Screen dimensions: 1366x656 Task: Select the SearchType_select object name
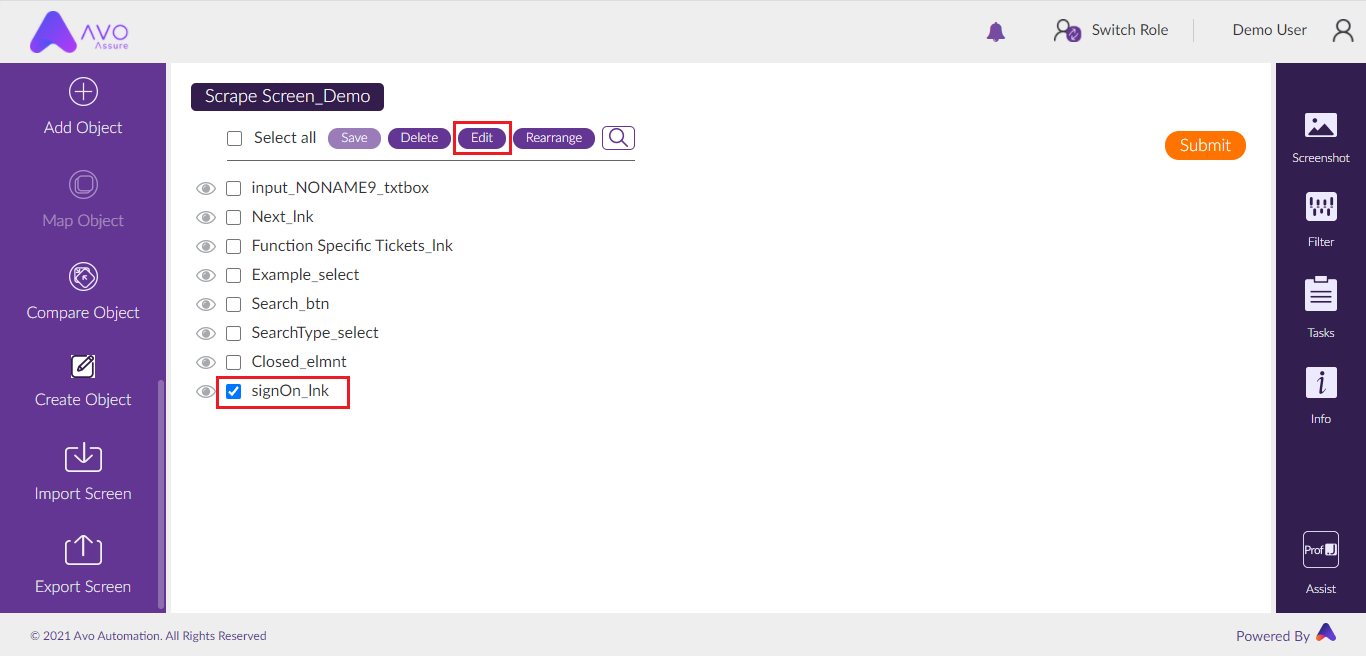(x=315, y=333)
